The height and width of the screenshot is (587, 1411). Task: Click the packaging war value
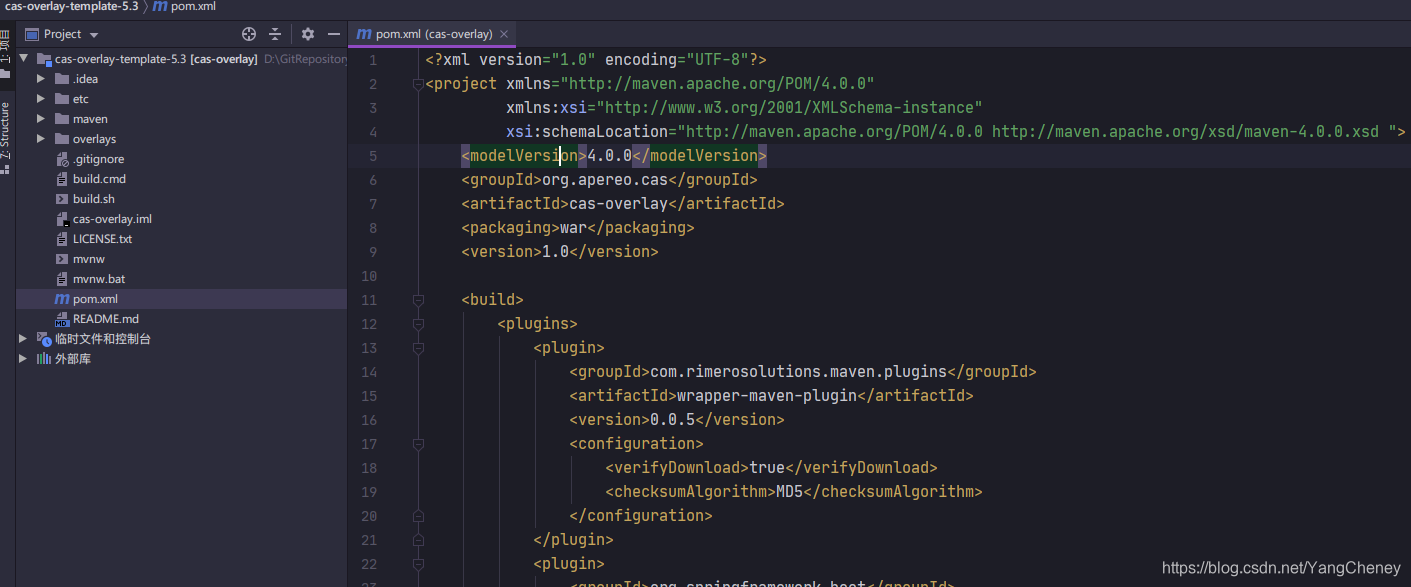point(573,228)
